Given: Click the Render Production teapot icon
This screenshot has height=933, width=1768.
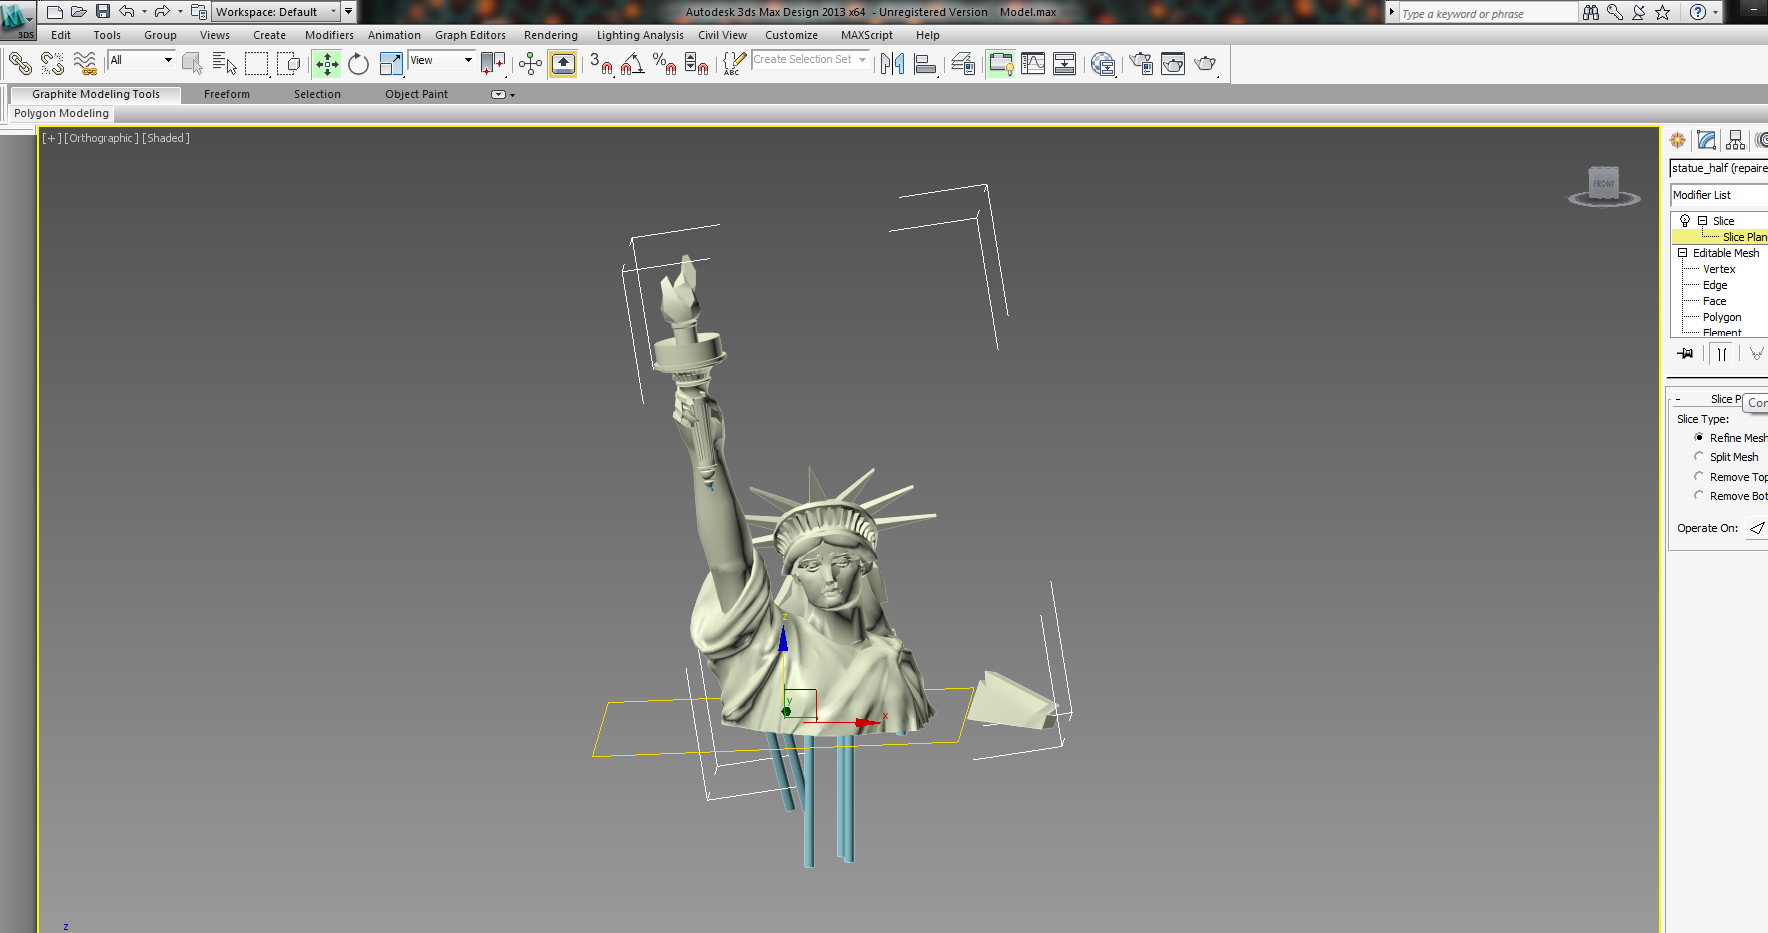Looking at the screenshot, I should click(x=1206, y=63).
